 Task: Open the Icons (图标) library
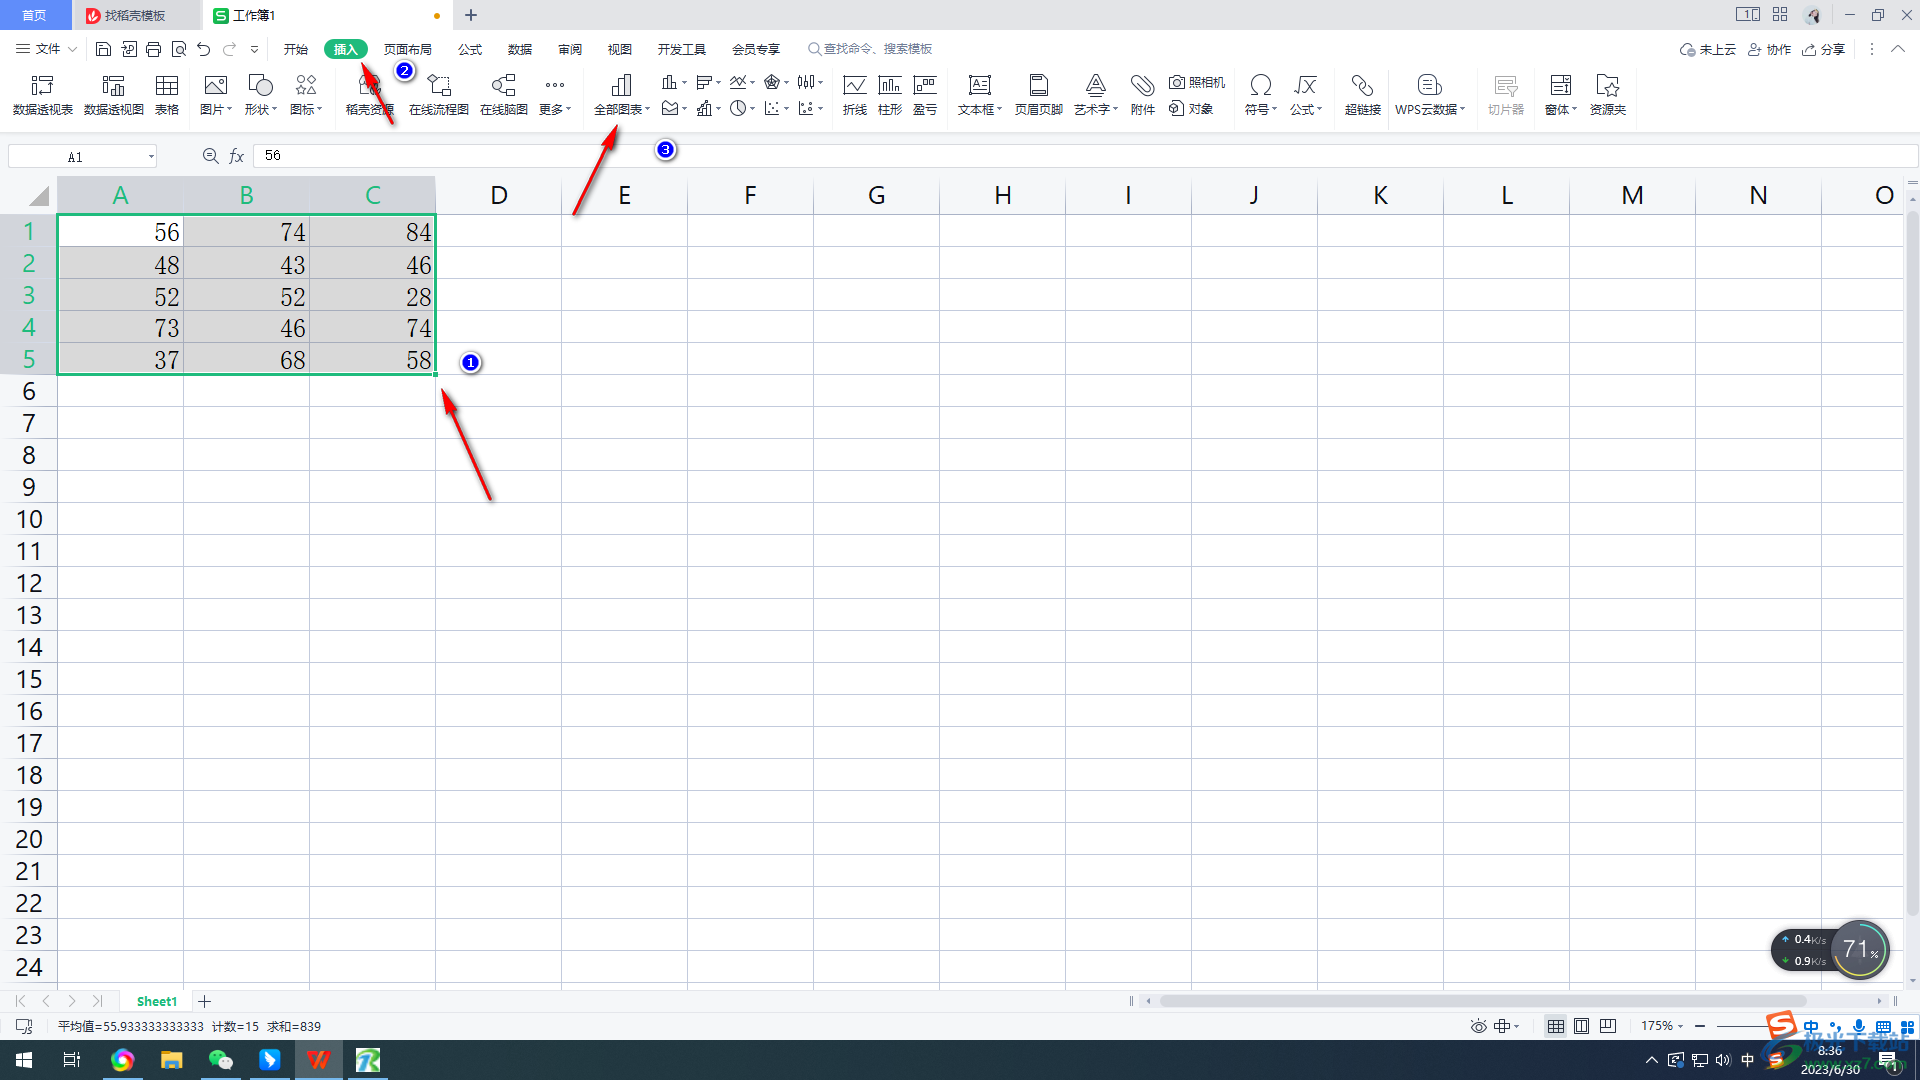click(306, 95)
